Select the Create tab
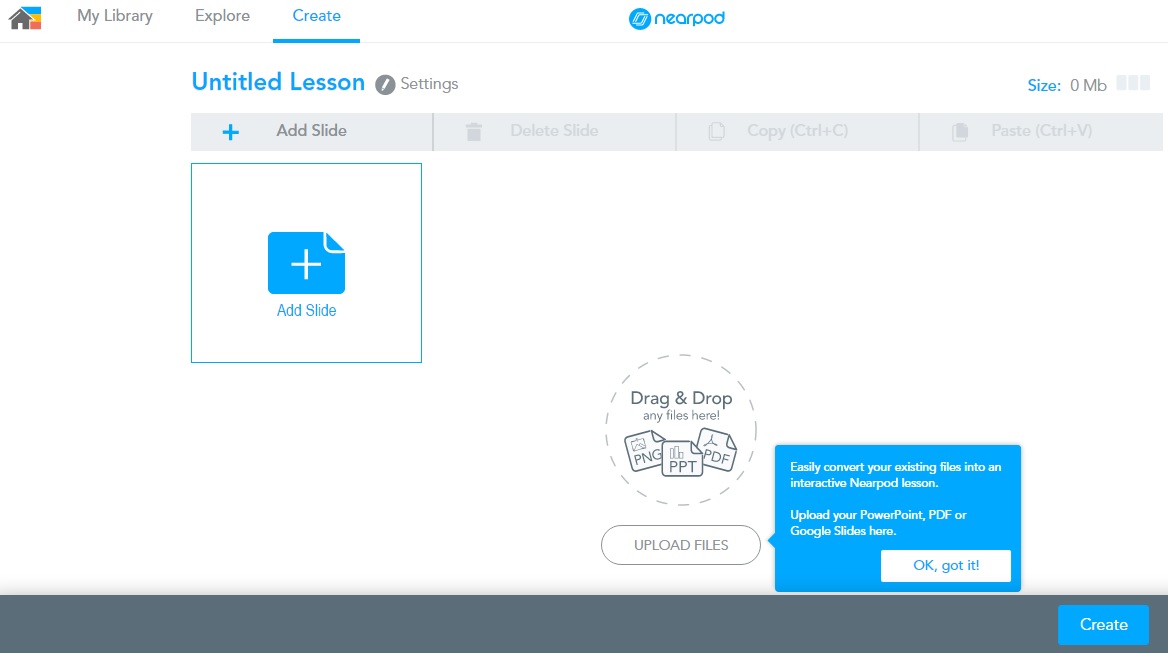 click(x=316, y=16)
